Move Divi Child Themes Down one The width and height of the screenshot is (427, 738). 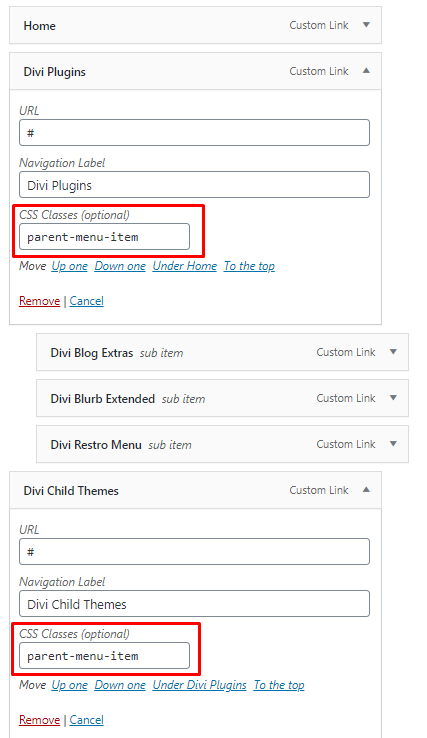120,685
